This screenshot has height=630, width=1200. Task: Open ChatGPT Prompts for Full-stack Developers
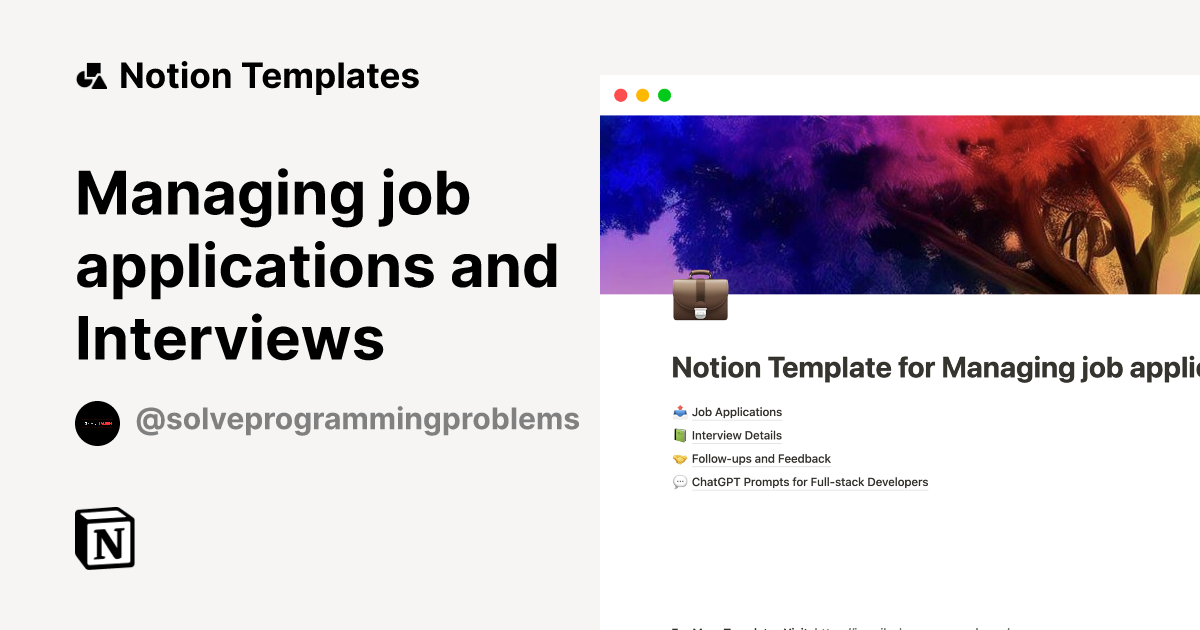(x=810, y=482)
